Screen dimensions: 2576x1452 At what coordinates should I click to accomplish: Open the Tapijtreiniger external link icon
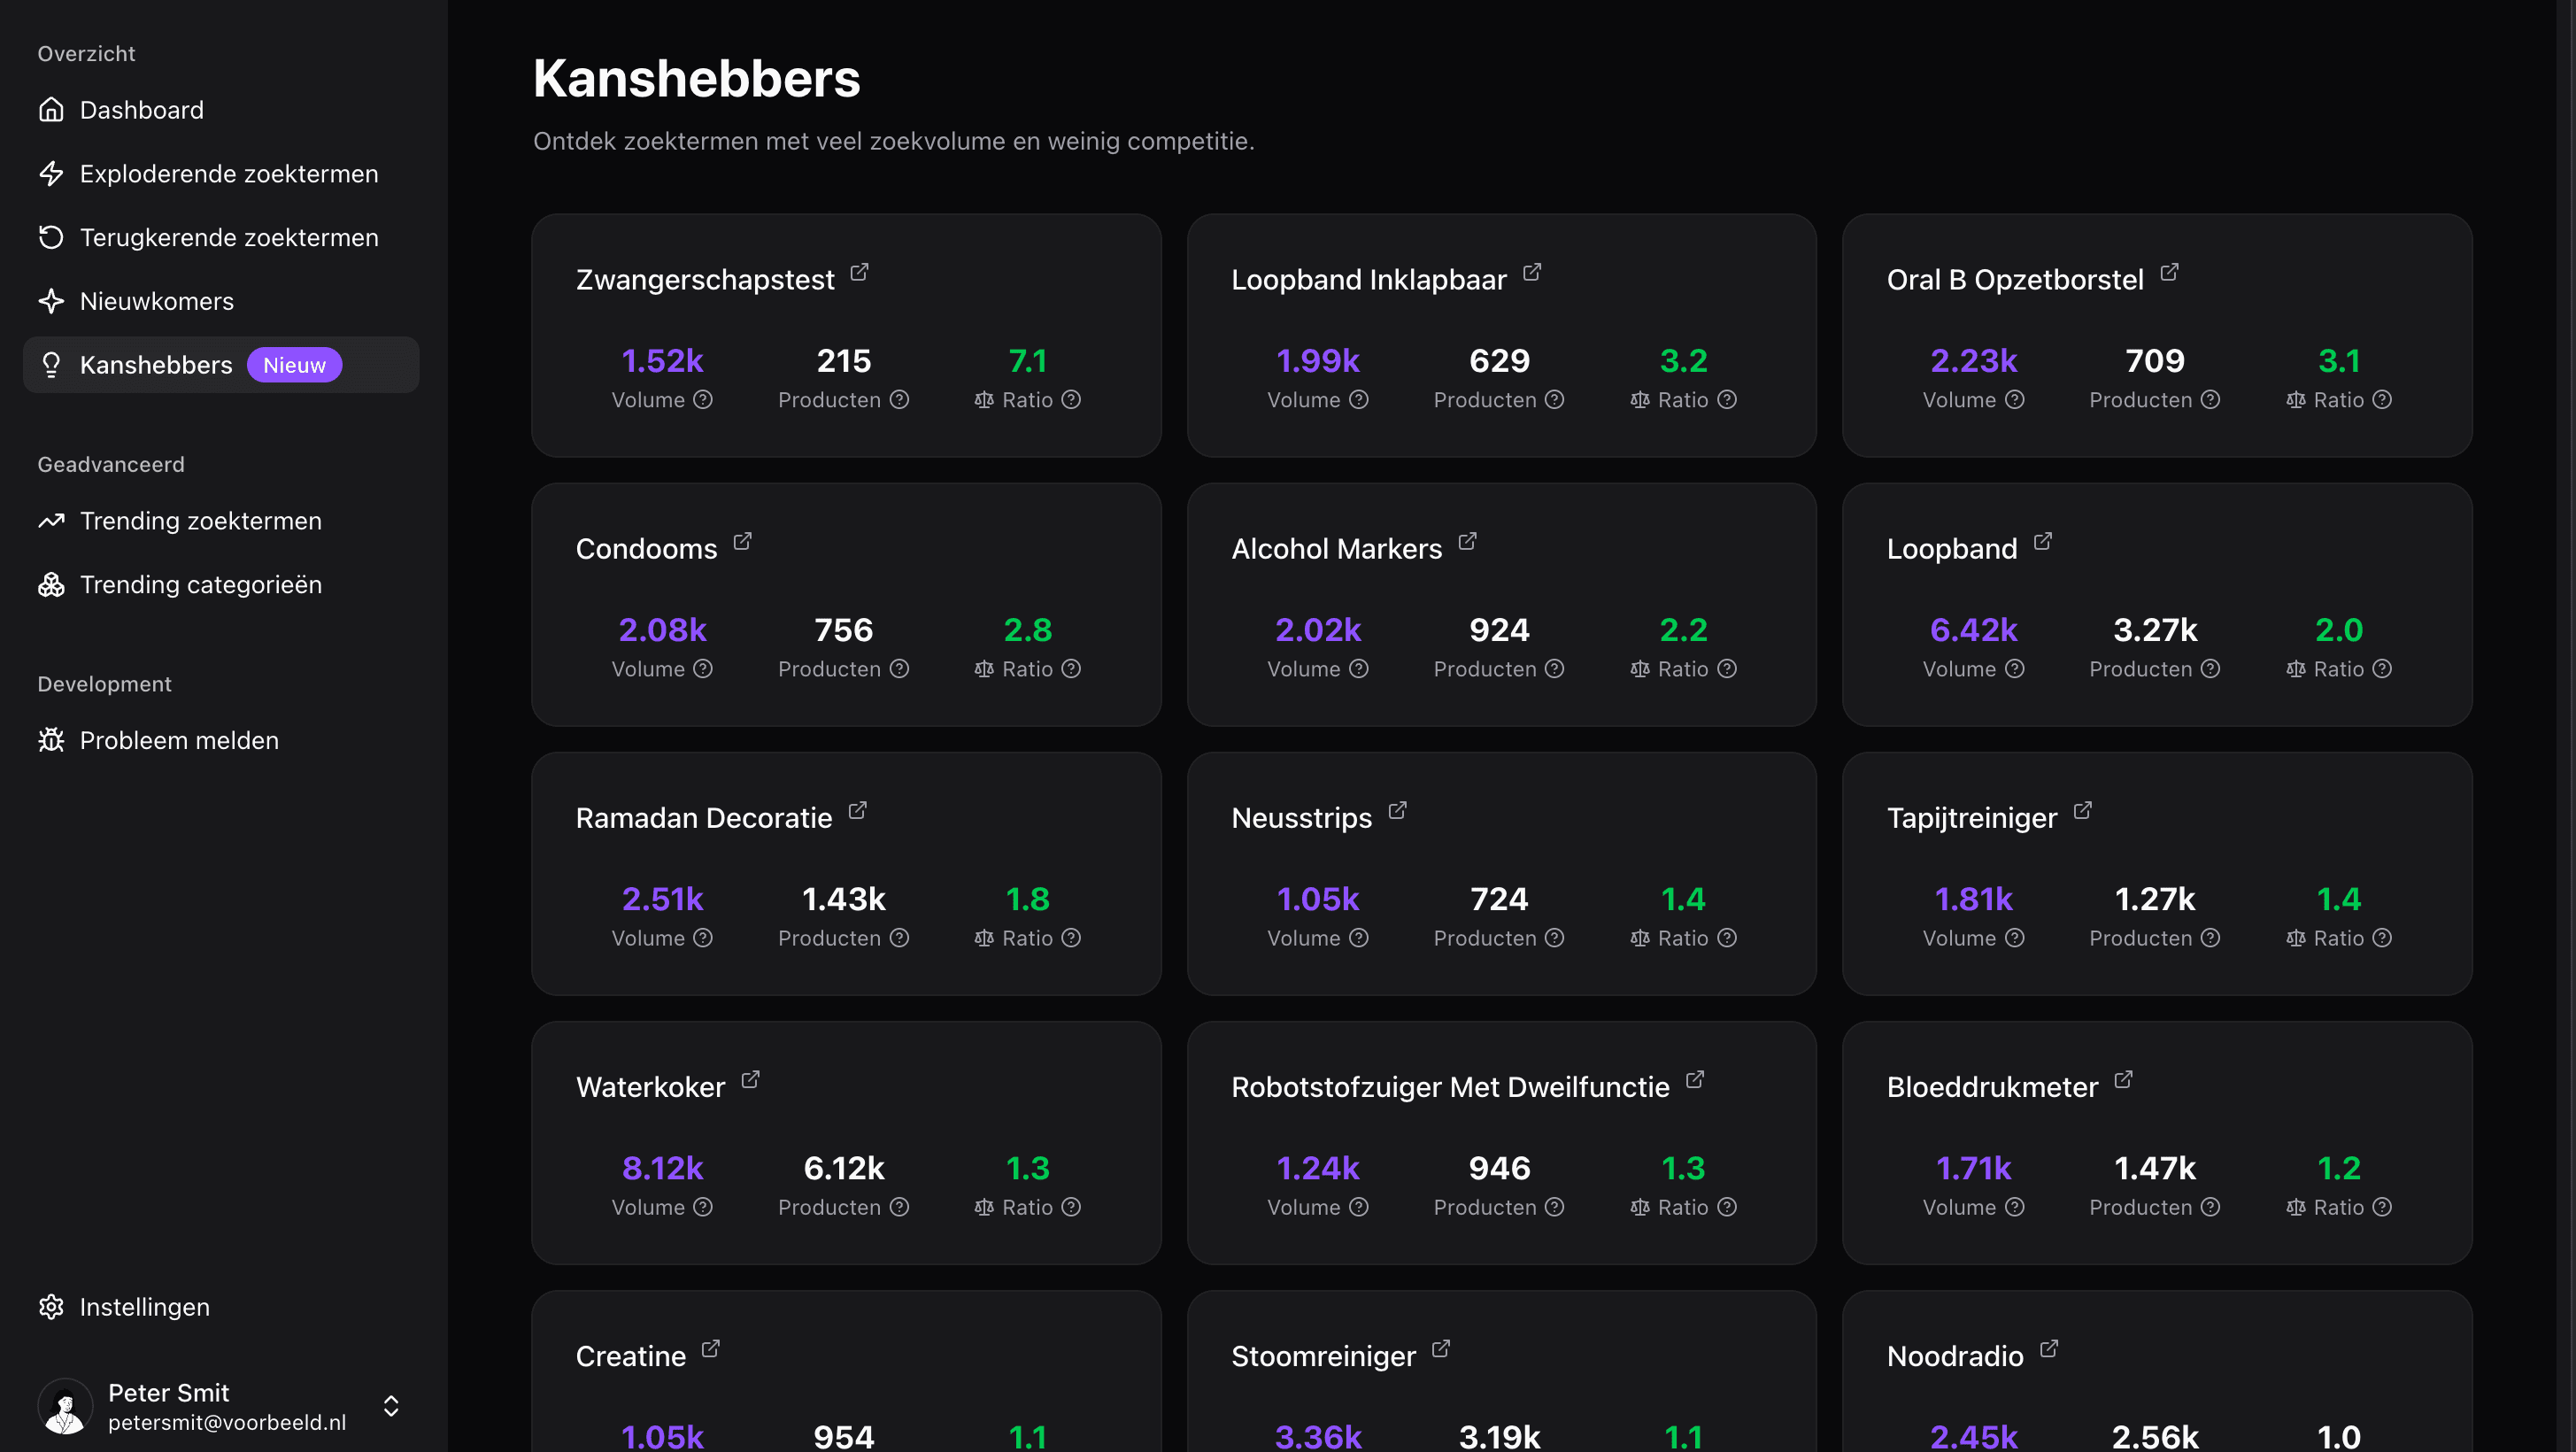click(x=2083, y=810)
